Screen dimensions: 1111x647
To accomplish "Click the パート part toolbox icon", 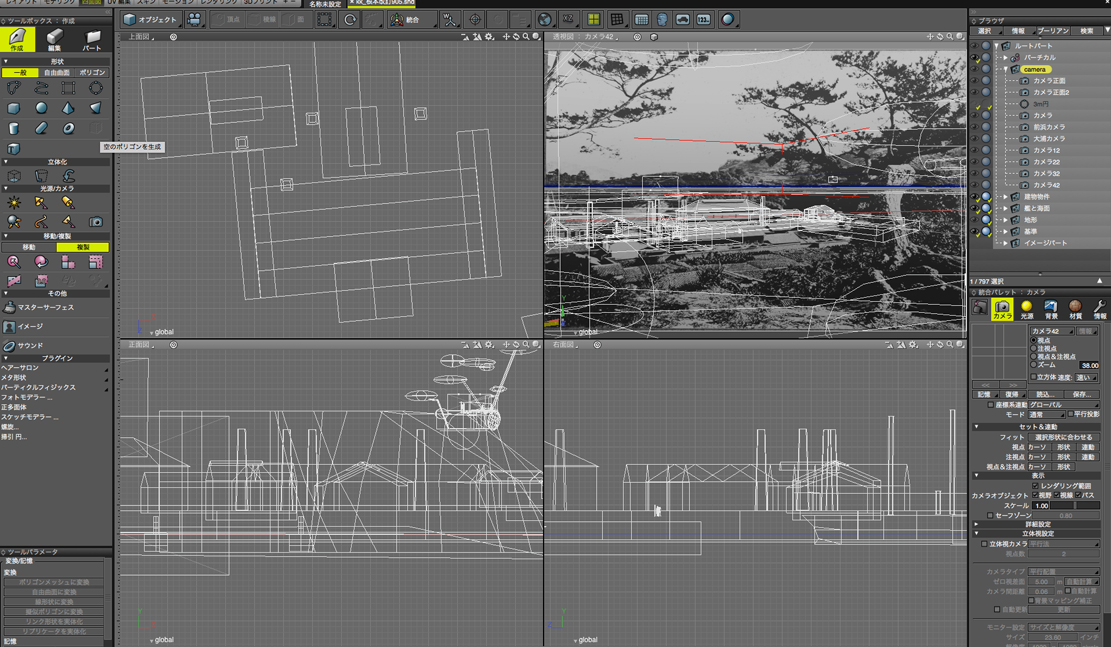I will (x=92, y=39).
